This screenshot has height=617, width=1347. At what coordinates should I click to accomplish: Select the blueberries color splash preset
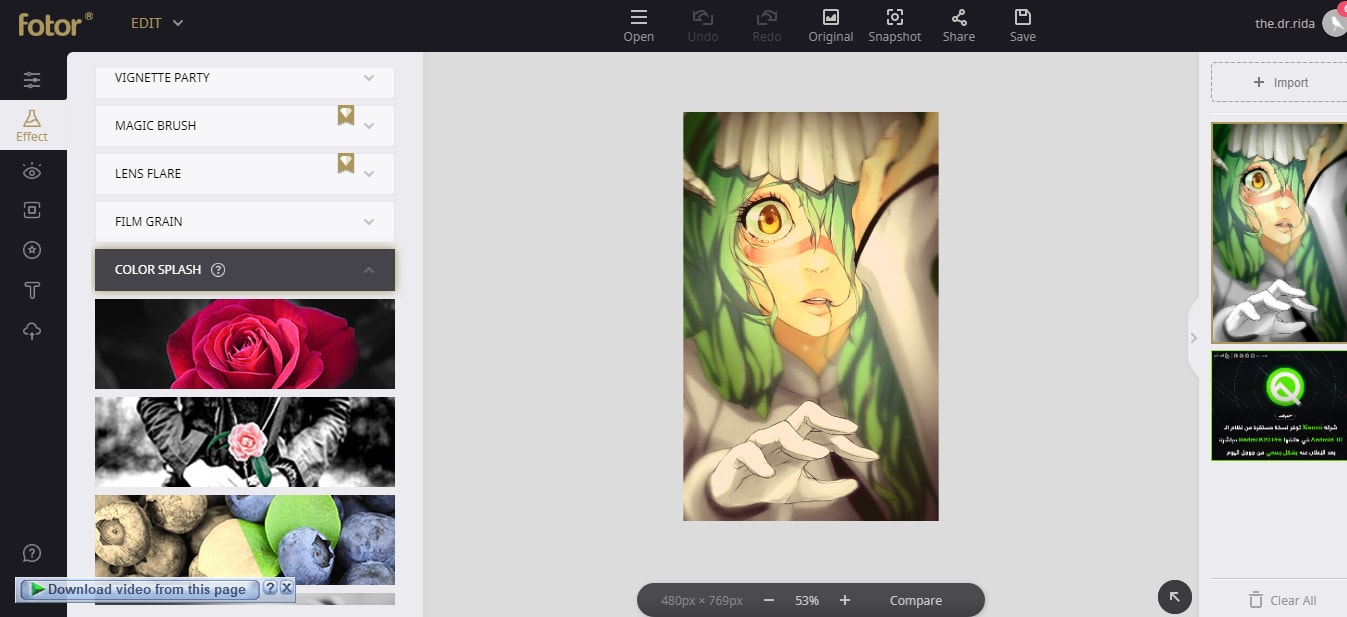point(245,540)
